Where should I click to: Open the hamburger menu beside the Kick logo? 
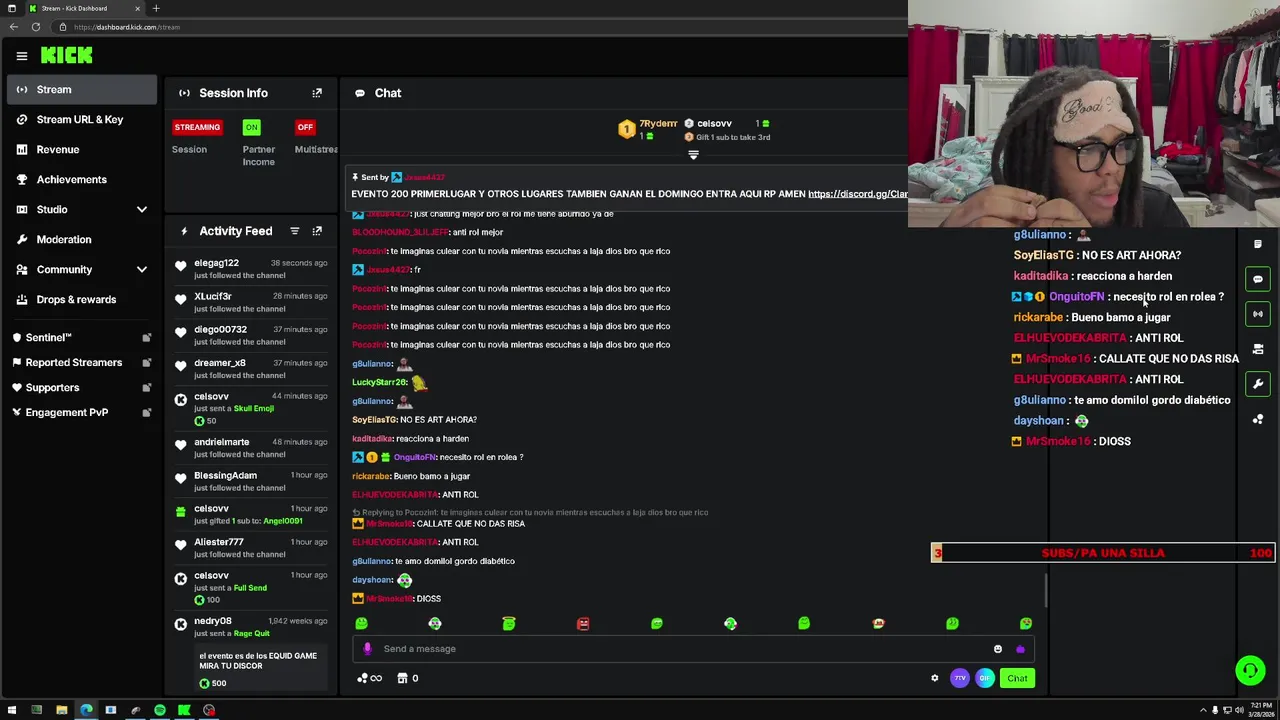coord(21,56)
